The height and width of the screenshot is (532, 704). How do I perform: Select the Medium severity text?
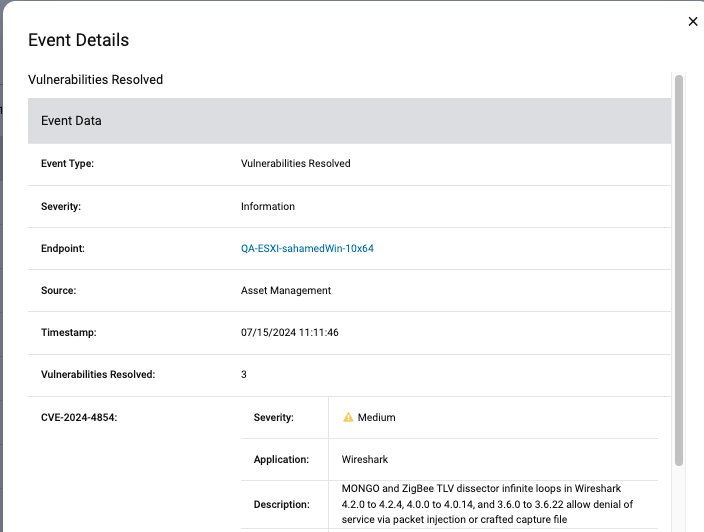click(376, 417)
